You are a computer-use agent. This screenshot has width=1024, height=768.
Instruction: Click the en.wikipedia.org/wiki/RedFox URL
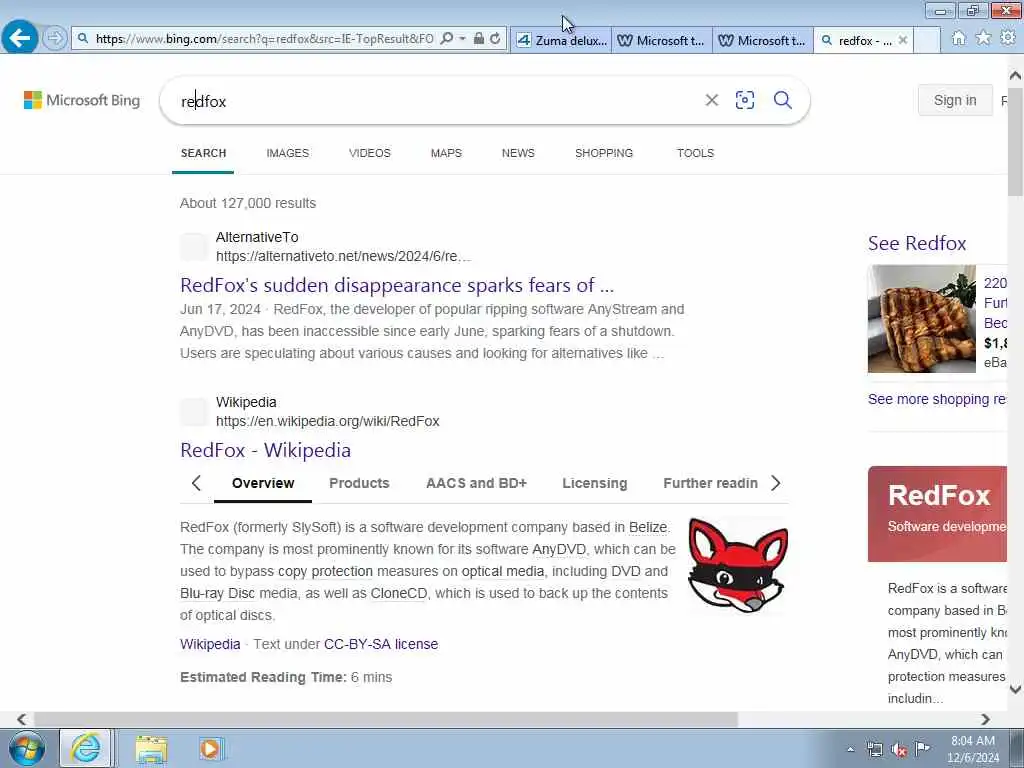[x=328, y=421]
